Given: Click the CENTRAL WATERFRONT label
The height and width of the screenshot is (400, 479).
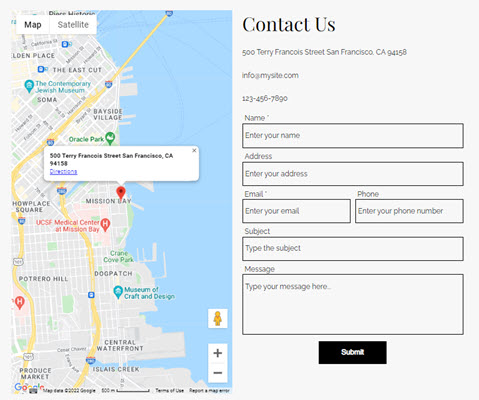Looking at the screenshot, I should (x=120, y=345).
